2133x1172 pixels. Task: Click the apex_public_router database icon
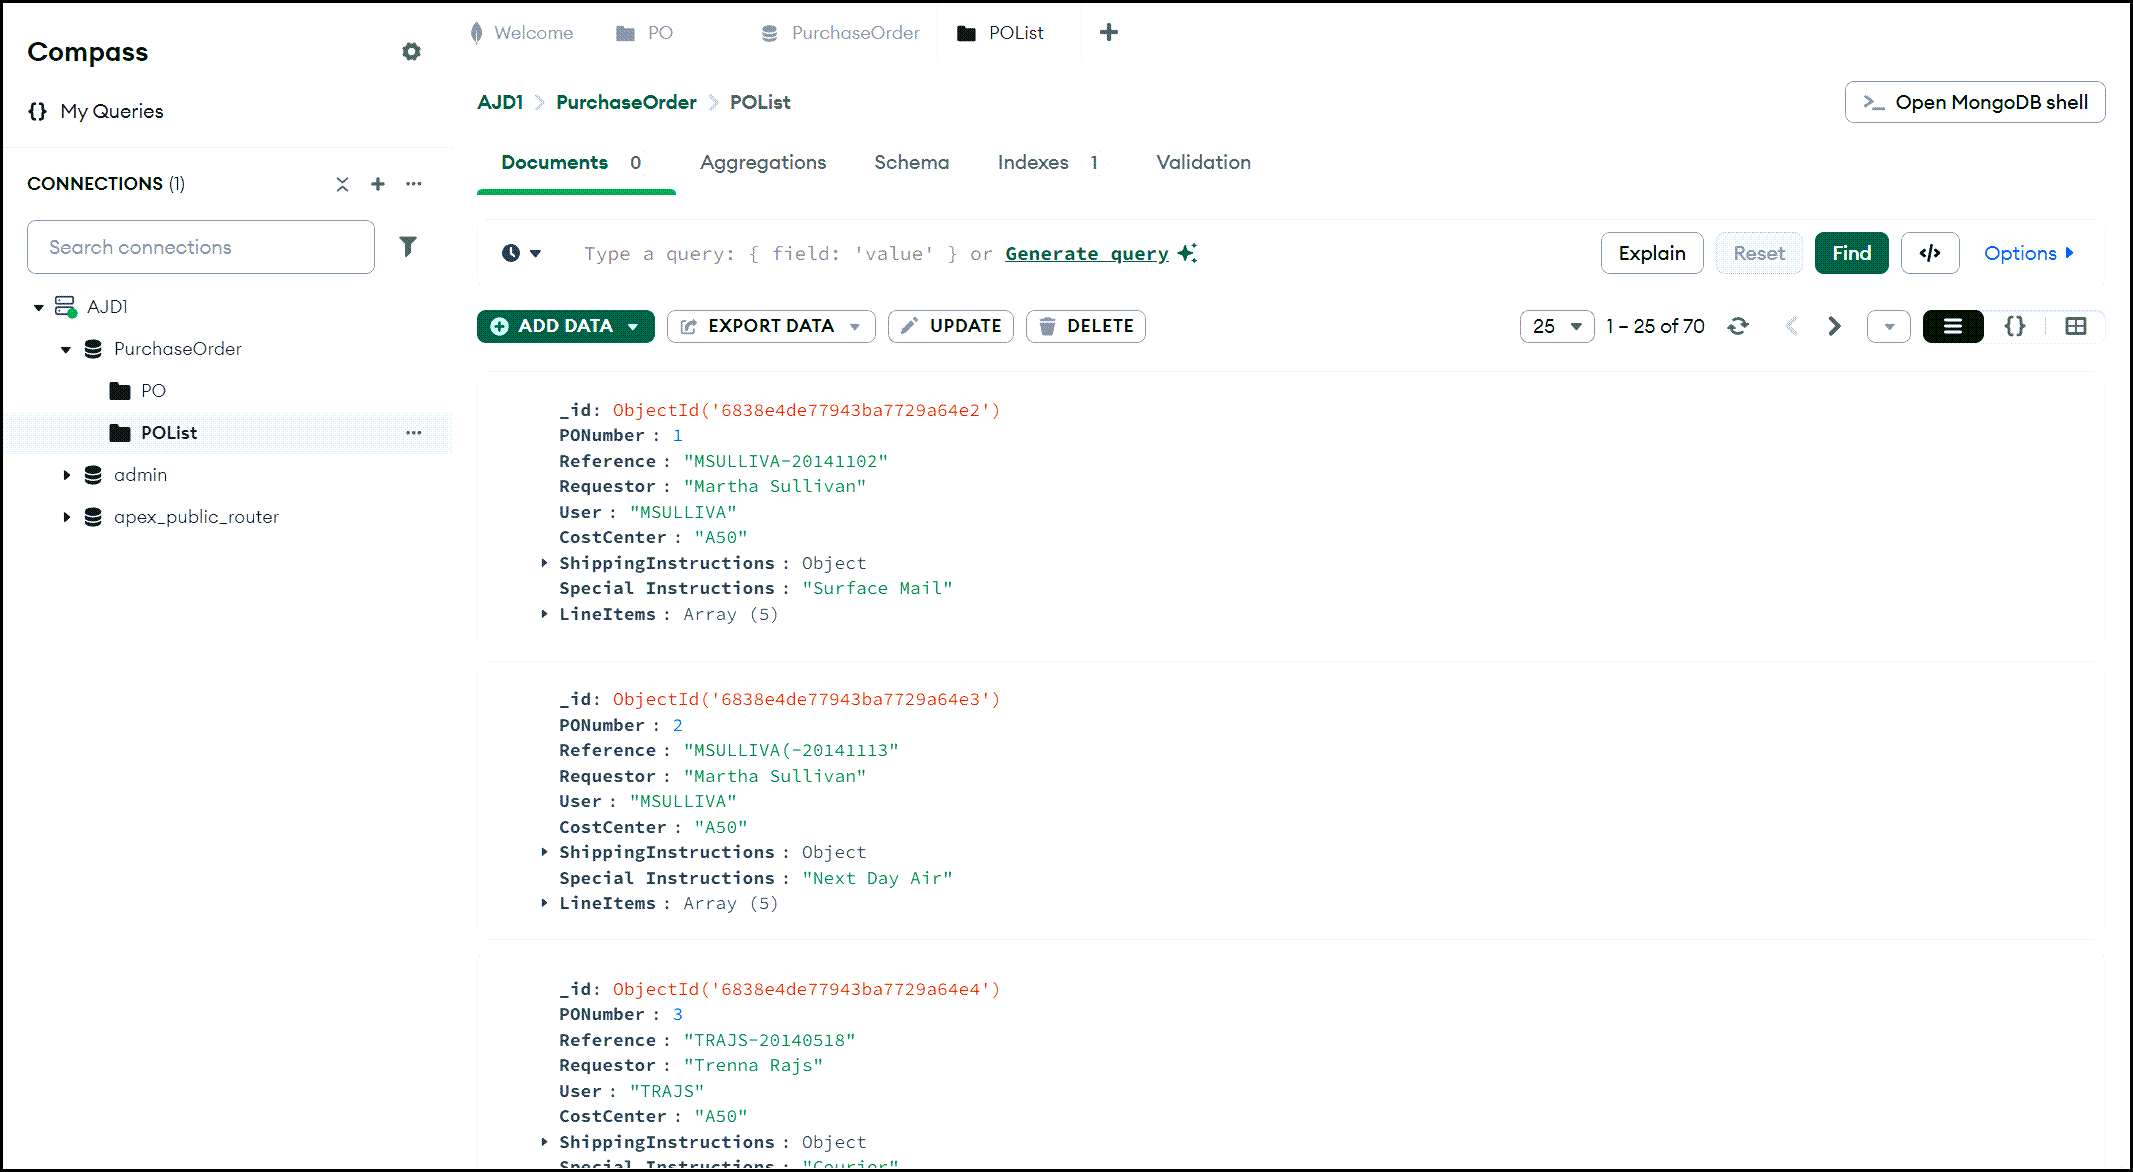(x=93, y=517)
